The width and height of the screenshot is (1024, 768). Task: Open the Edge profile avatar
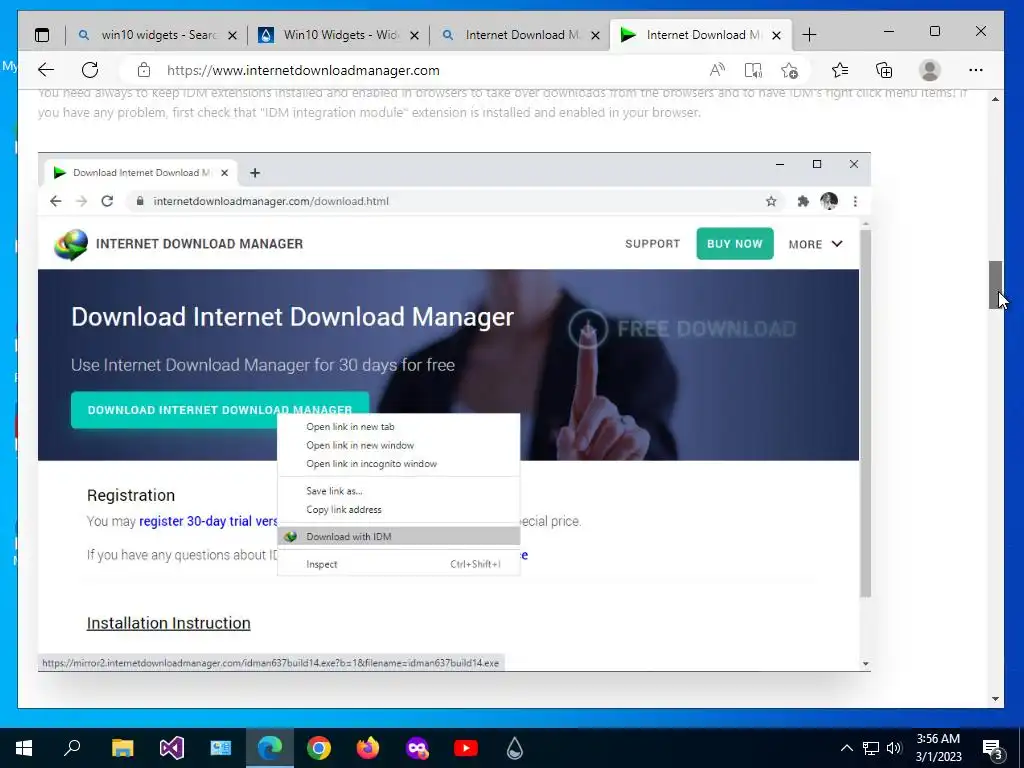coord(930,71)
